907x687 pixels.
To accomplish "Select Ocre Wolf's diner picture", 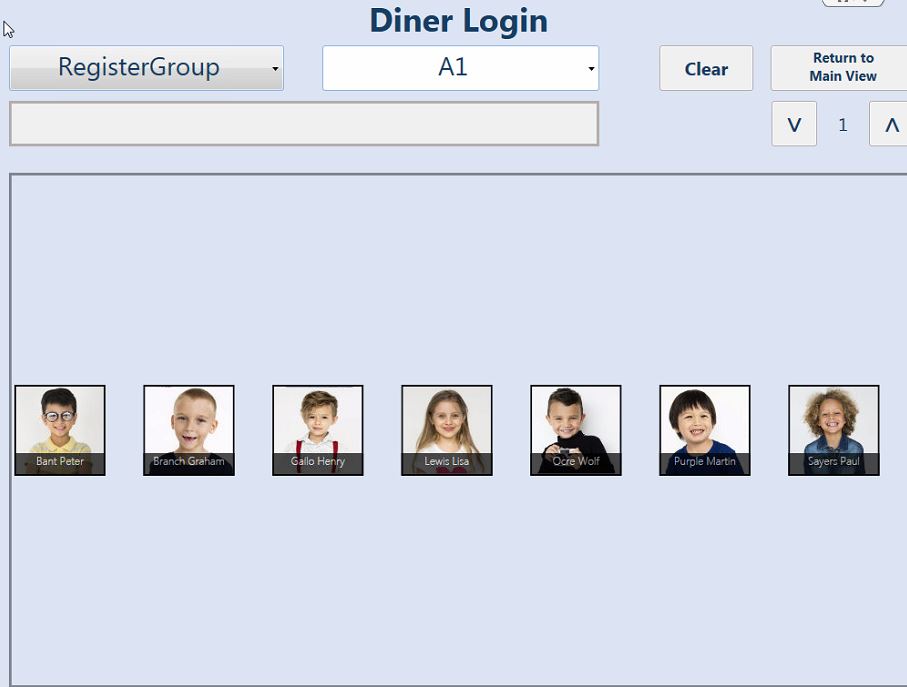I will click(576, 430).
